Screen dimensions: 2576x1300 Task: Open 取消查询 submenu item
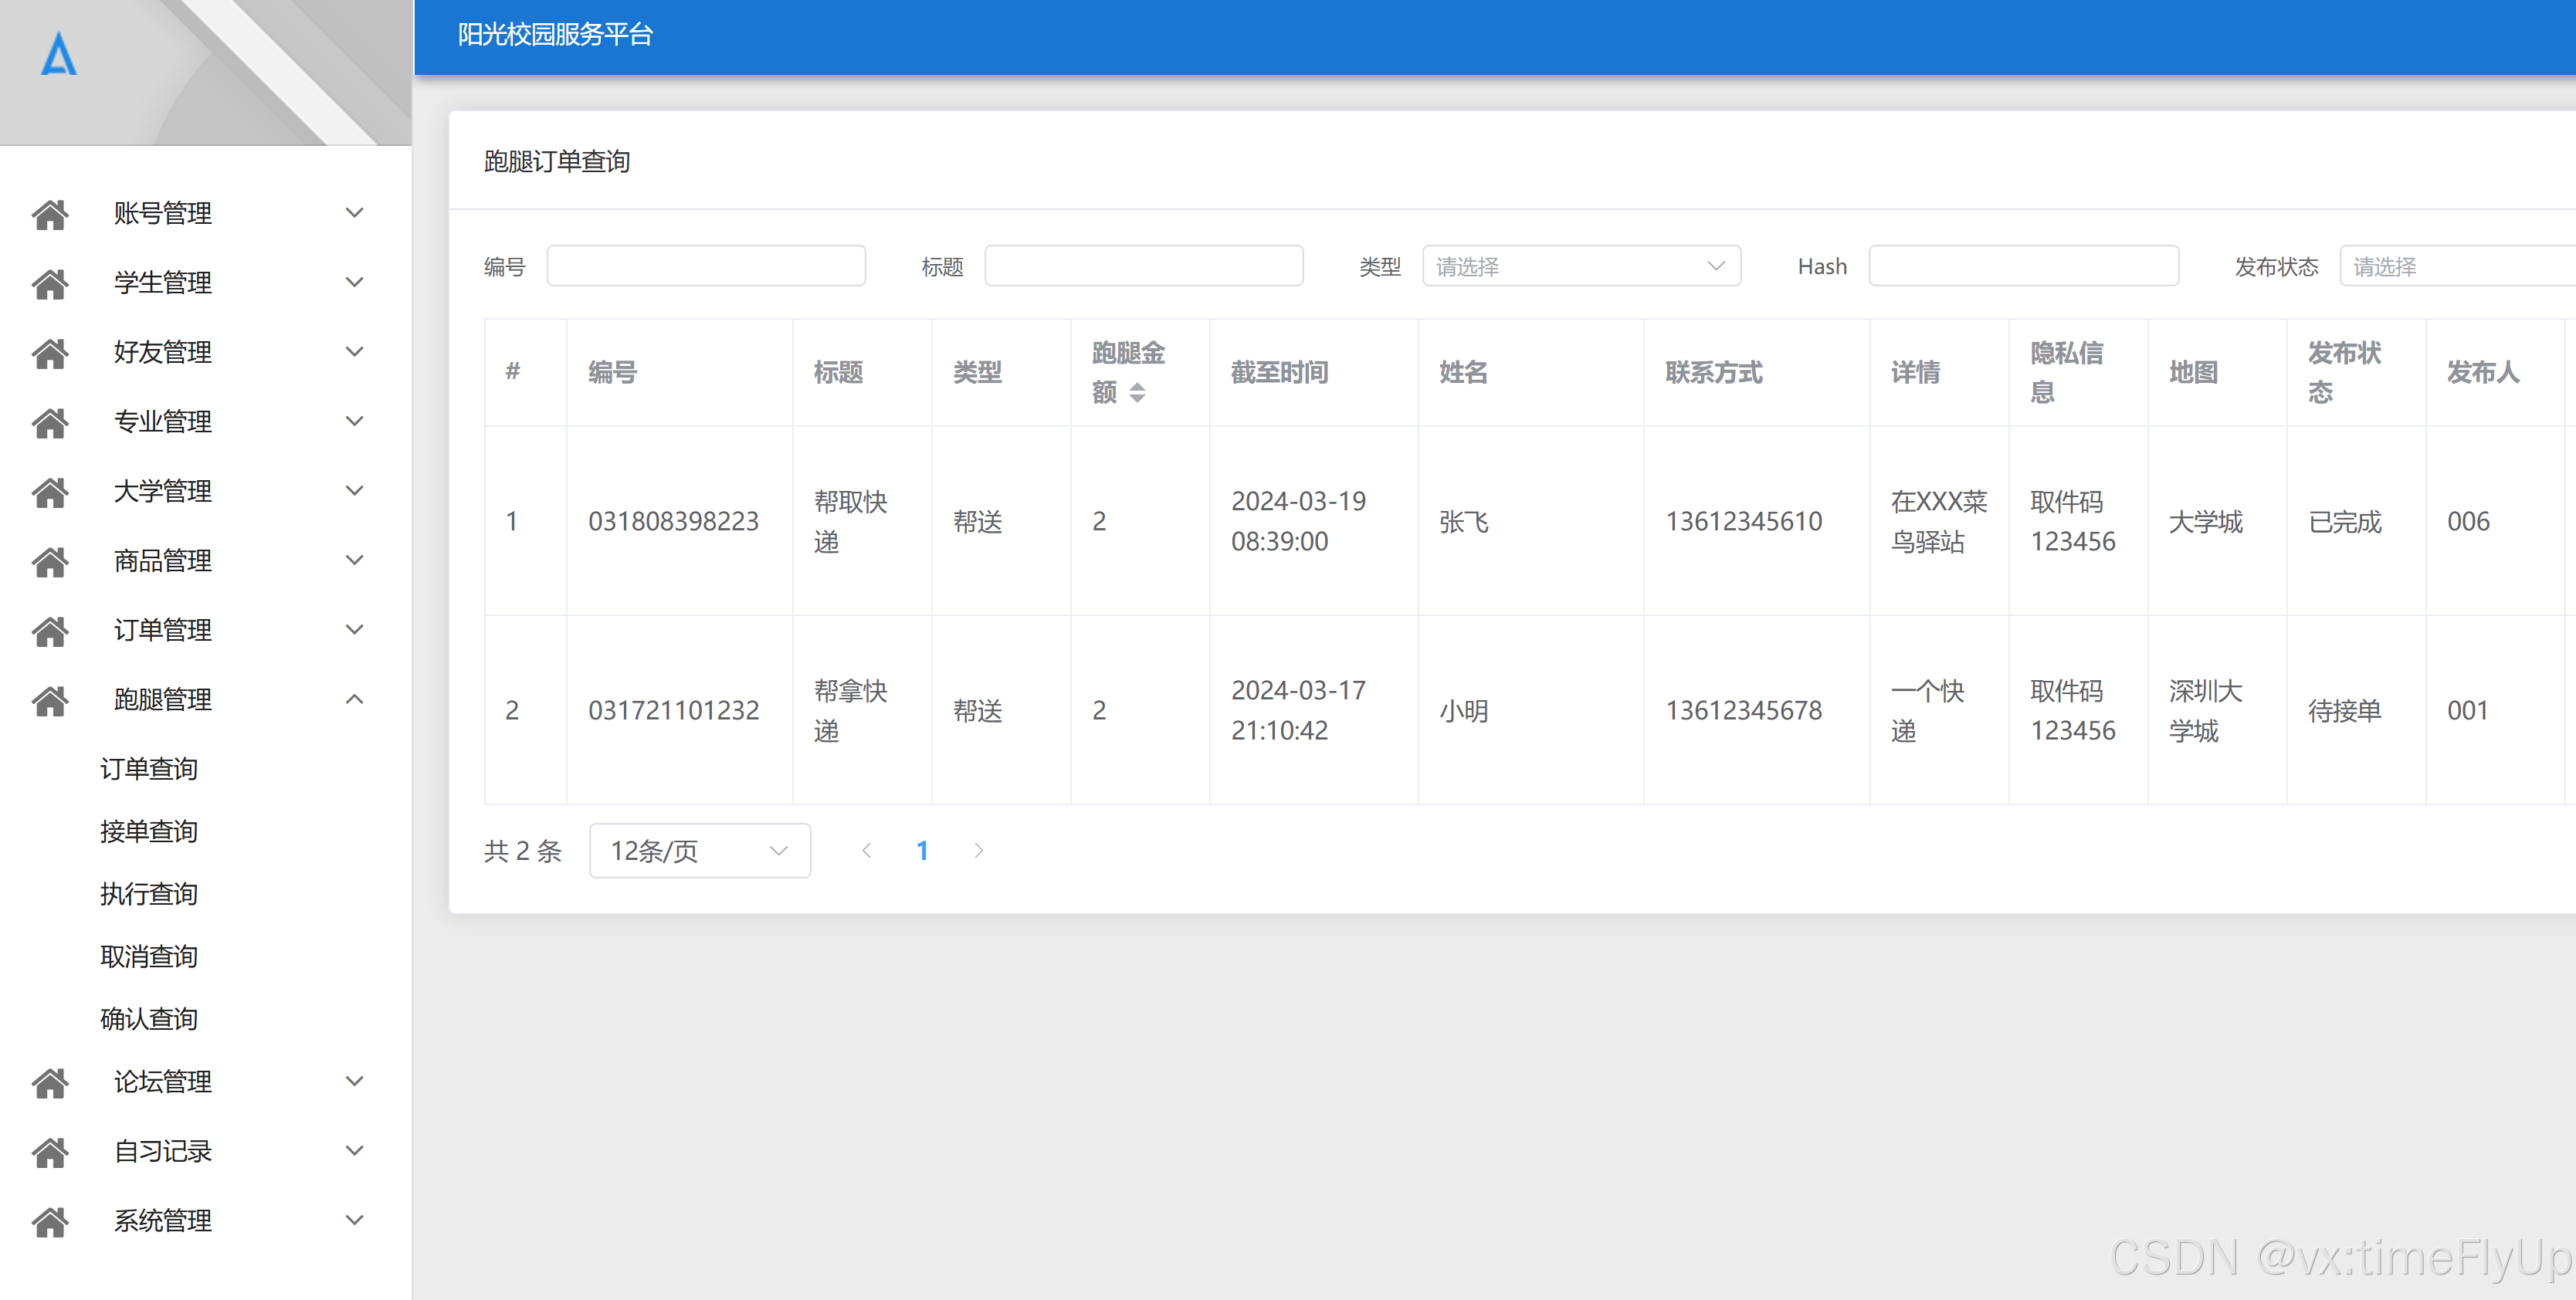149,956
